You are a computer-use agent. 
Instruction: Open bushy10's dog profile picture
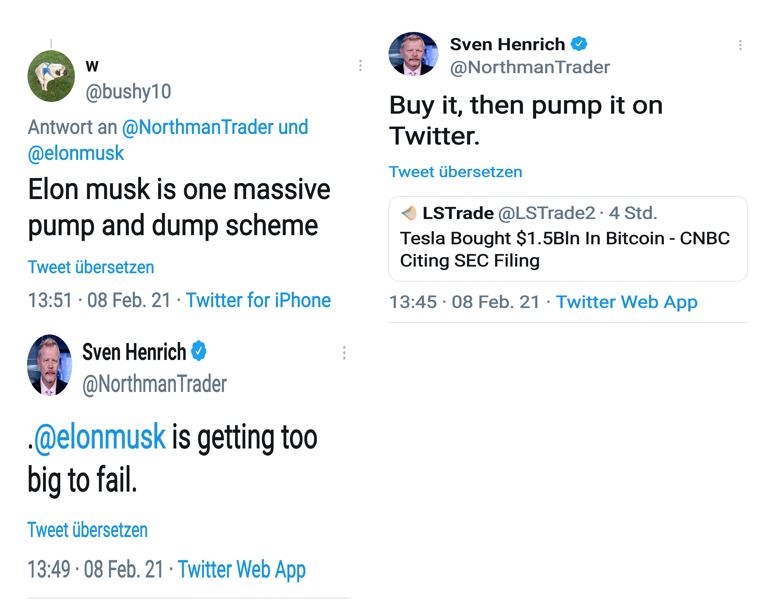click(51, 76)
